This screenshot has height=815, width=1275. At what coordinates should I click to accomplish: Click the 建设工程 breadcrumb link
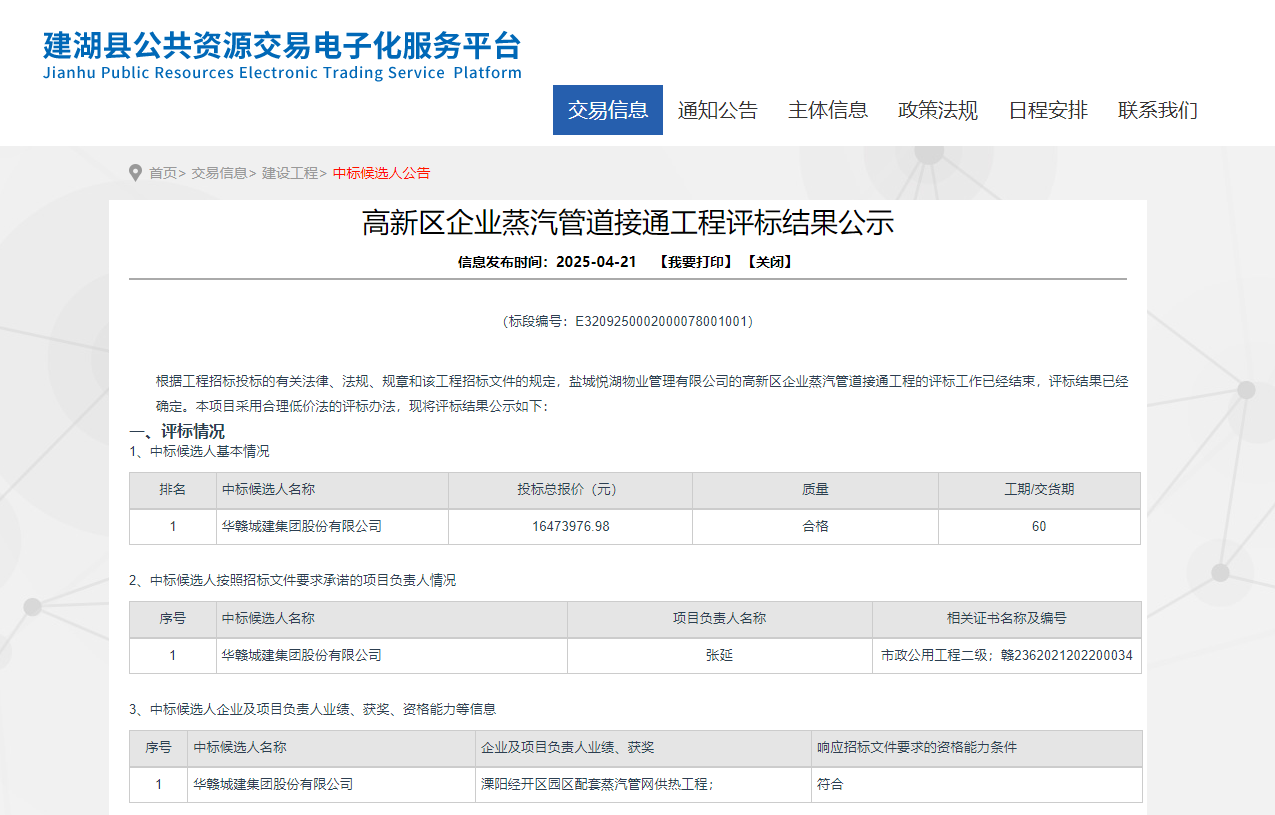(290, 173)
